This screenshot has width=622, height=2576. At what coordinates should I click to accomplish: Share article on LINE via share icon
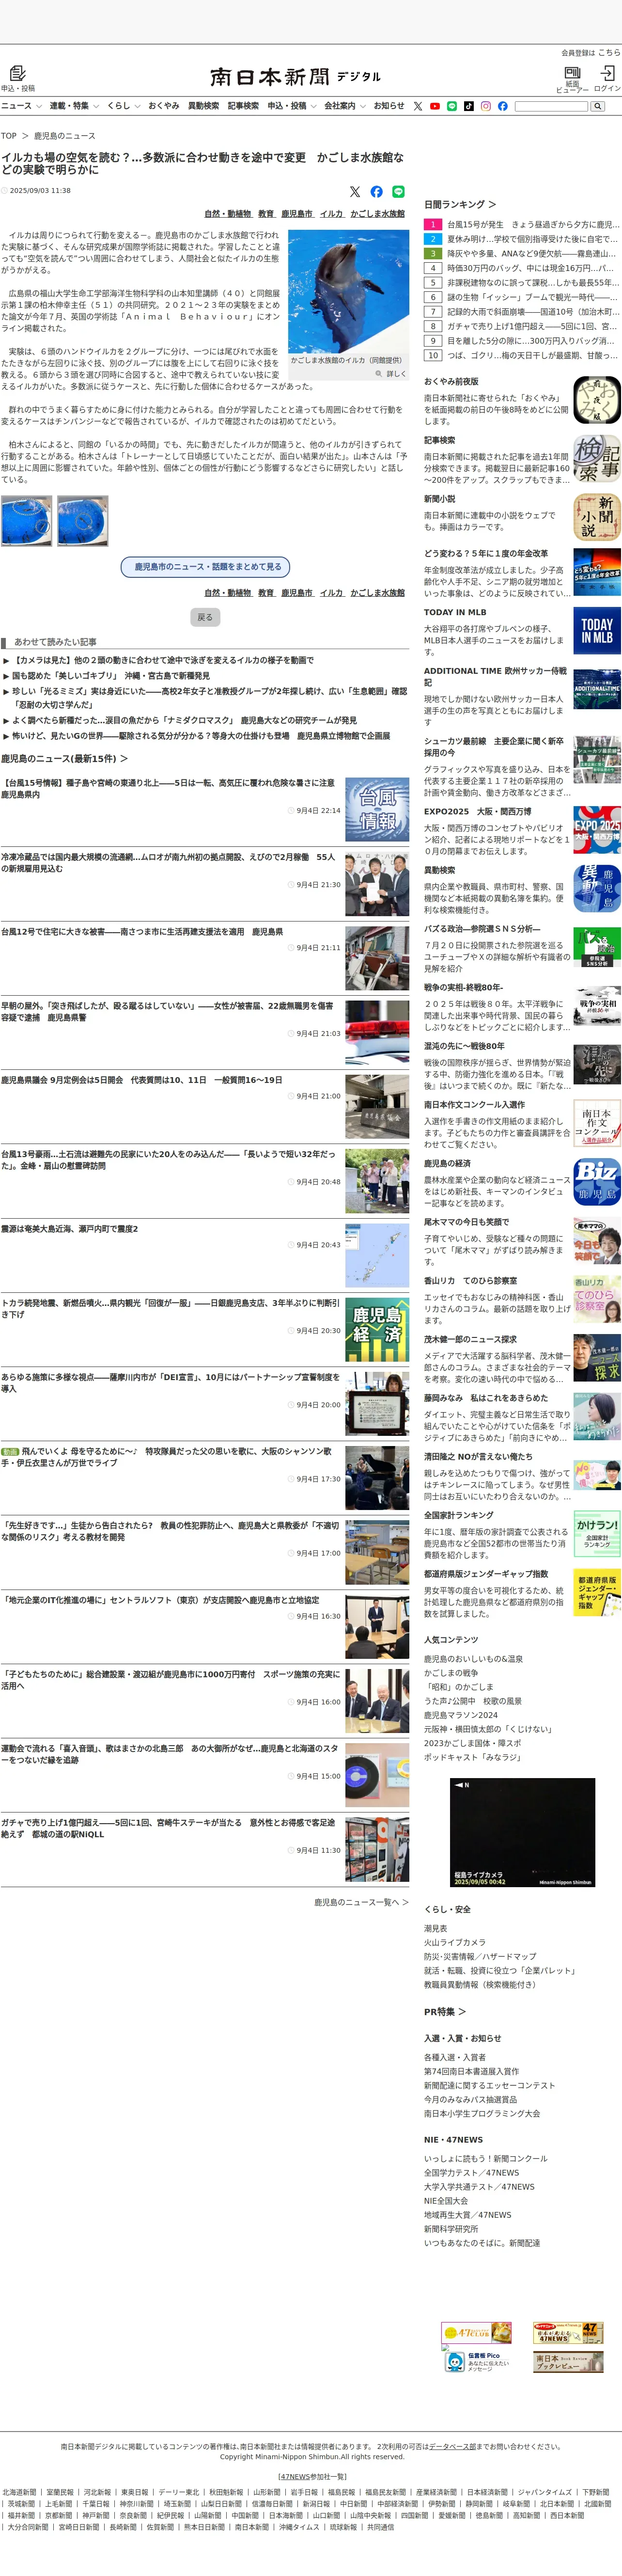(398, 191)
